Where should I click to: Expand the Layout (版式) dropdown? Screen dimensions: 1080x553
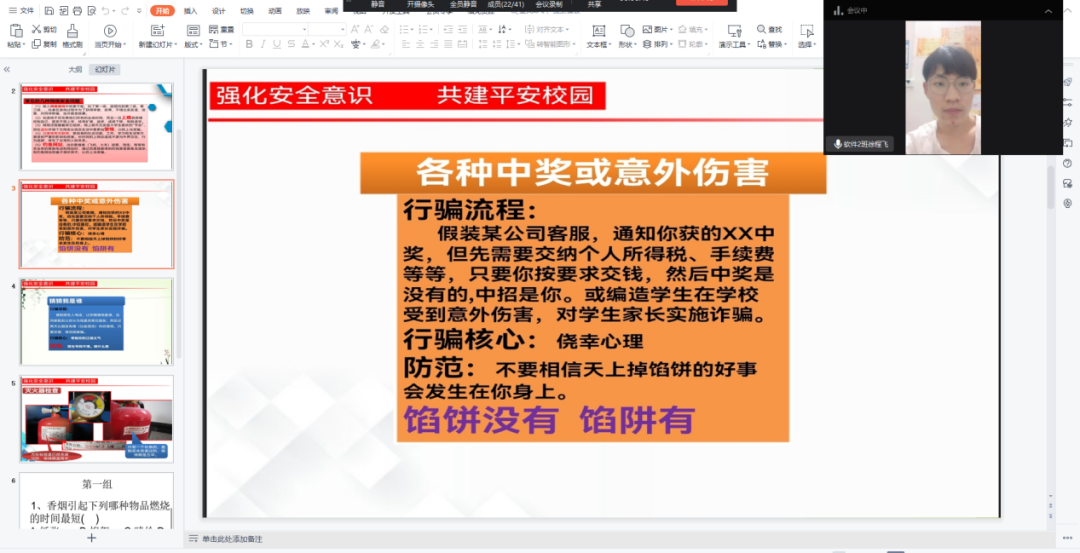pos(193,45)
